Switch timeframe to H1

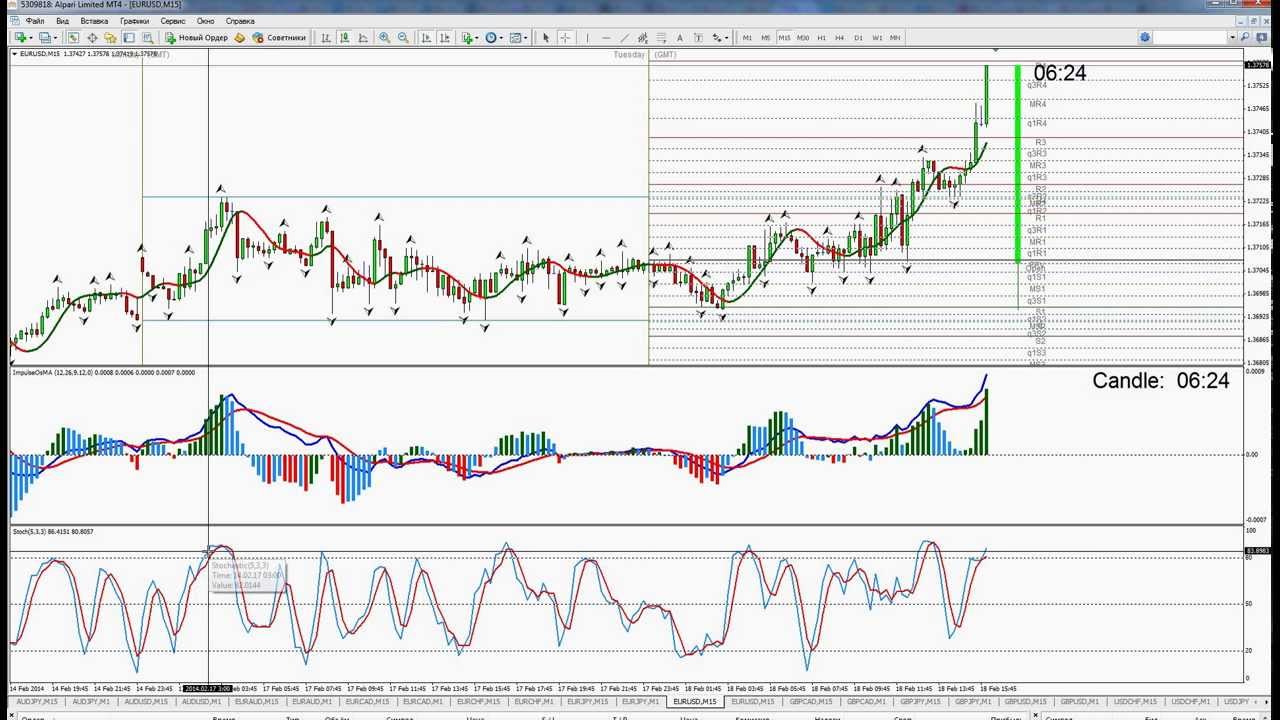pos(821,38)
